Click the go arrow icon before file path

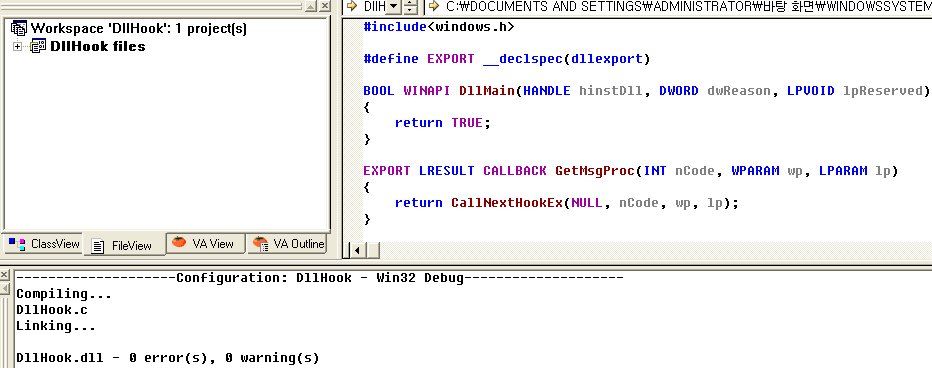pos(434,7)
